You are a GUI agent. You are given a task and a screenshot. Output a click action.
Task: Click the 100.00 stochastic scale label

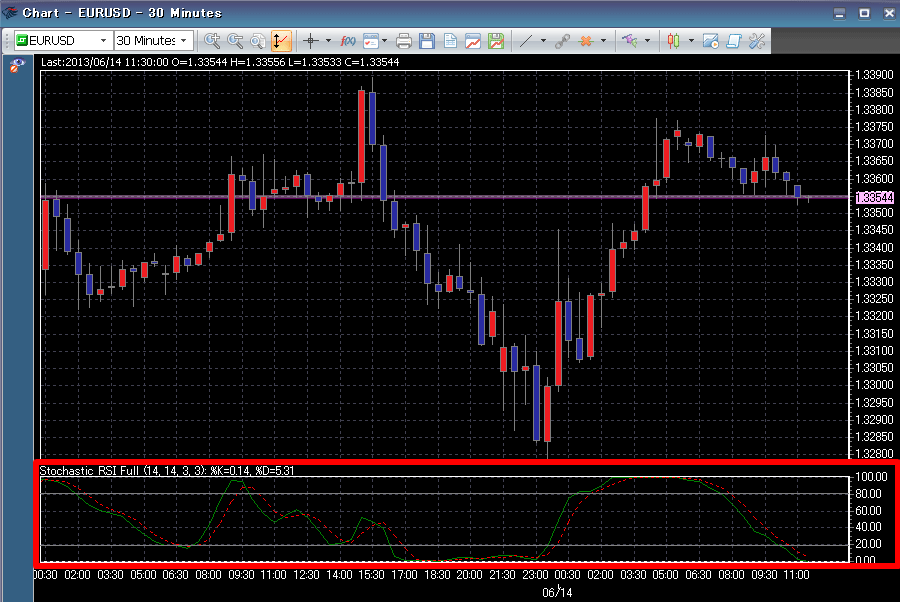click(871, 477)
